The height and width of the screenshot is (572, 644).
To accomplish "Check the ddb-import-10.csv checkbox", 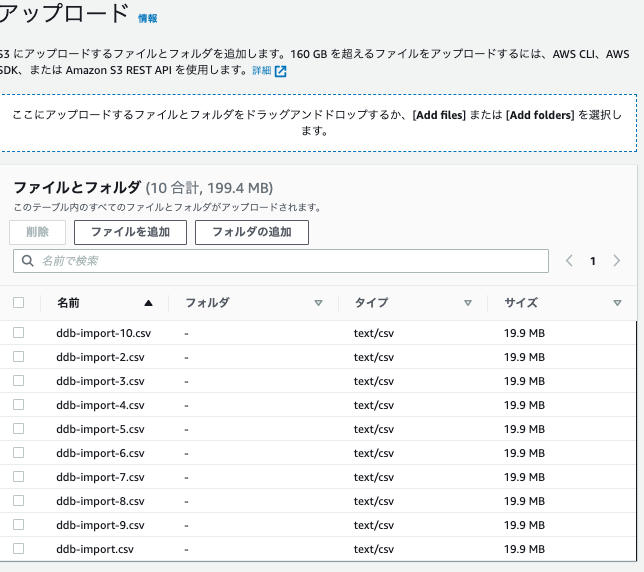I will tap(18, 332).
